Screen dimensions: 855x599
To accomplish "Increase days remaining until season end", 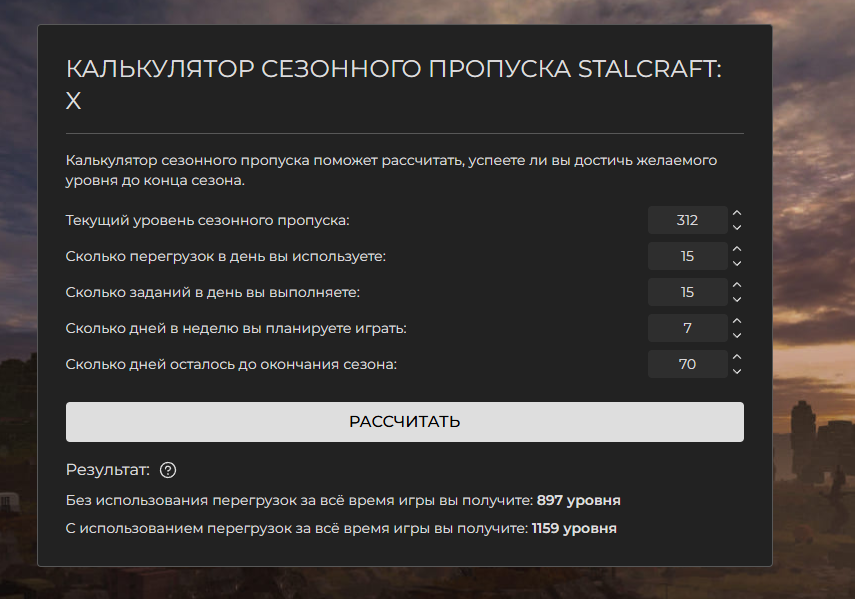I will coord(737,357).
